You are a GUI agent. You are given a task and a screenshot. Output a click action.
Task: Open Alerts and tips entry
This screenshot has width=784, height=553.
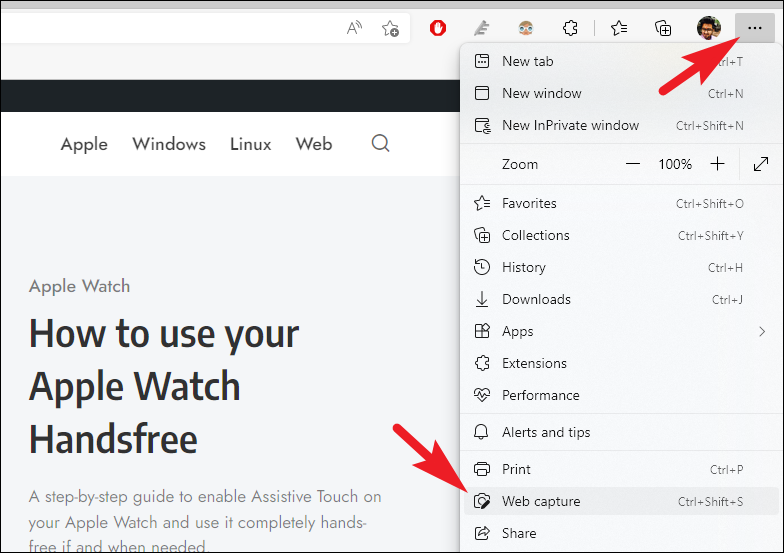pyautogui.click(x=621, y=432)
